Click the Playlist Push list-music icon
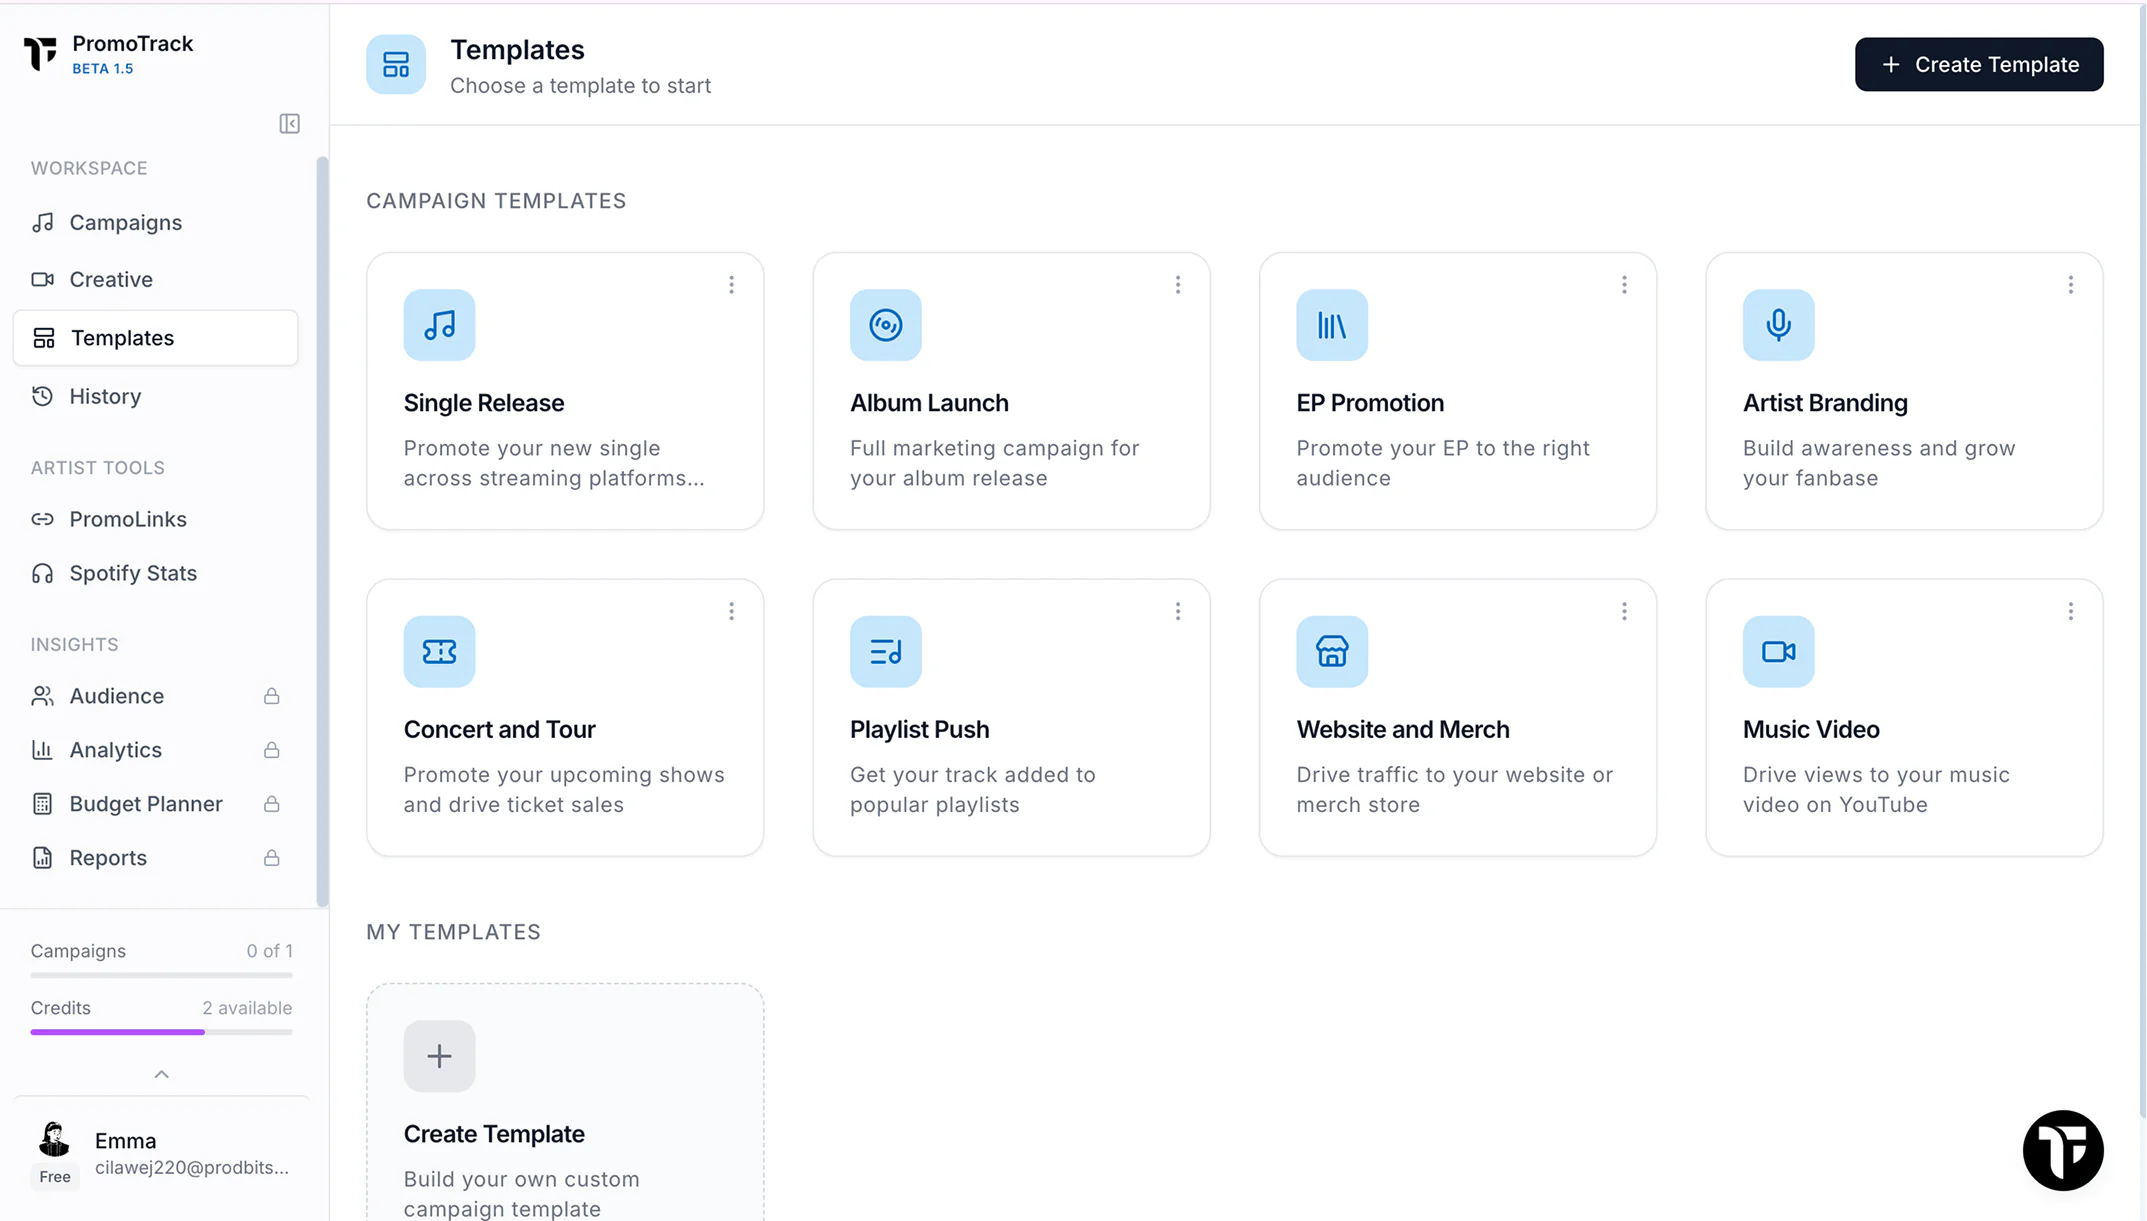The height and width of the screenshot is (1221, 2147). click(885, 651)
